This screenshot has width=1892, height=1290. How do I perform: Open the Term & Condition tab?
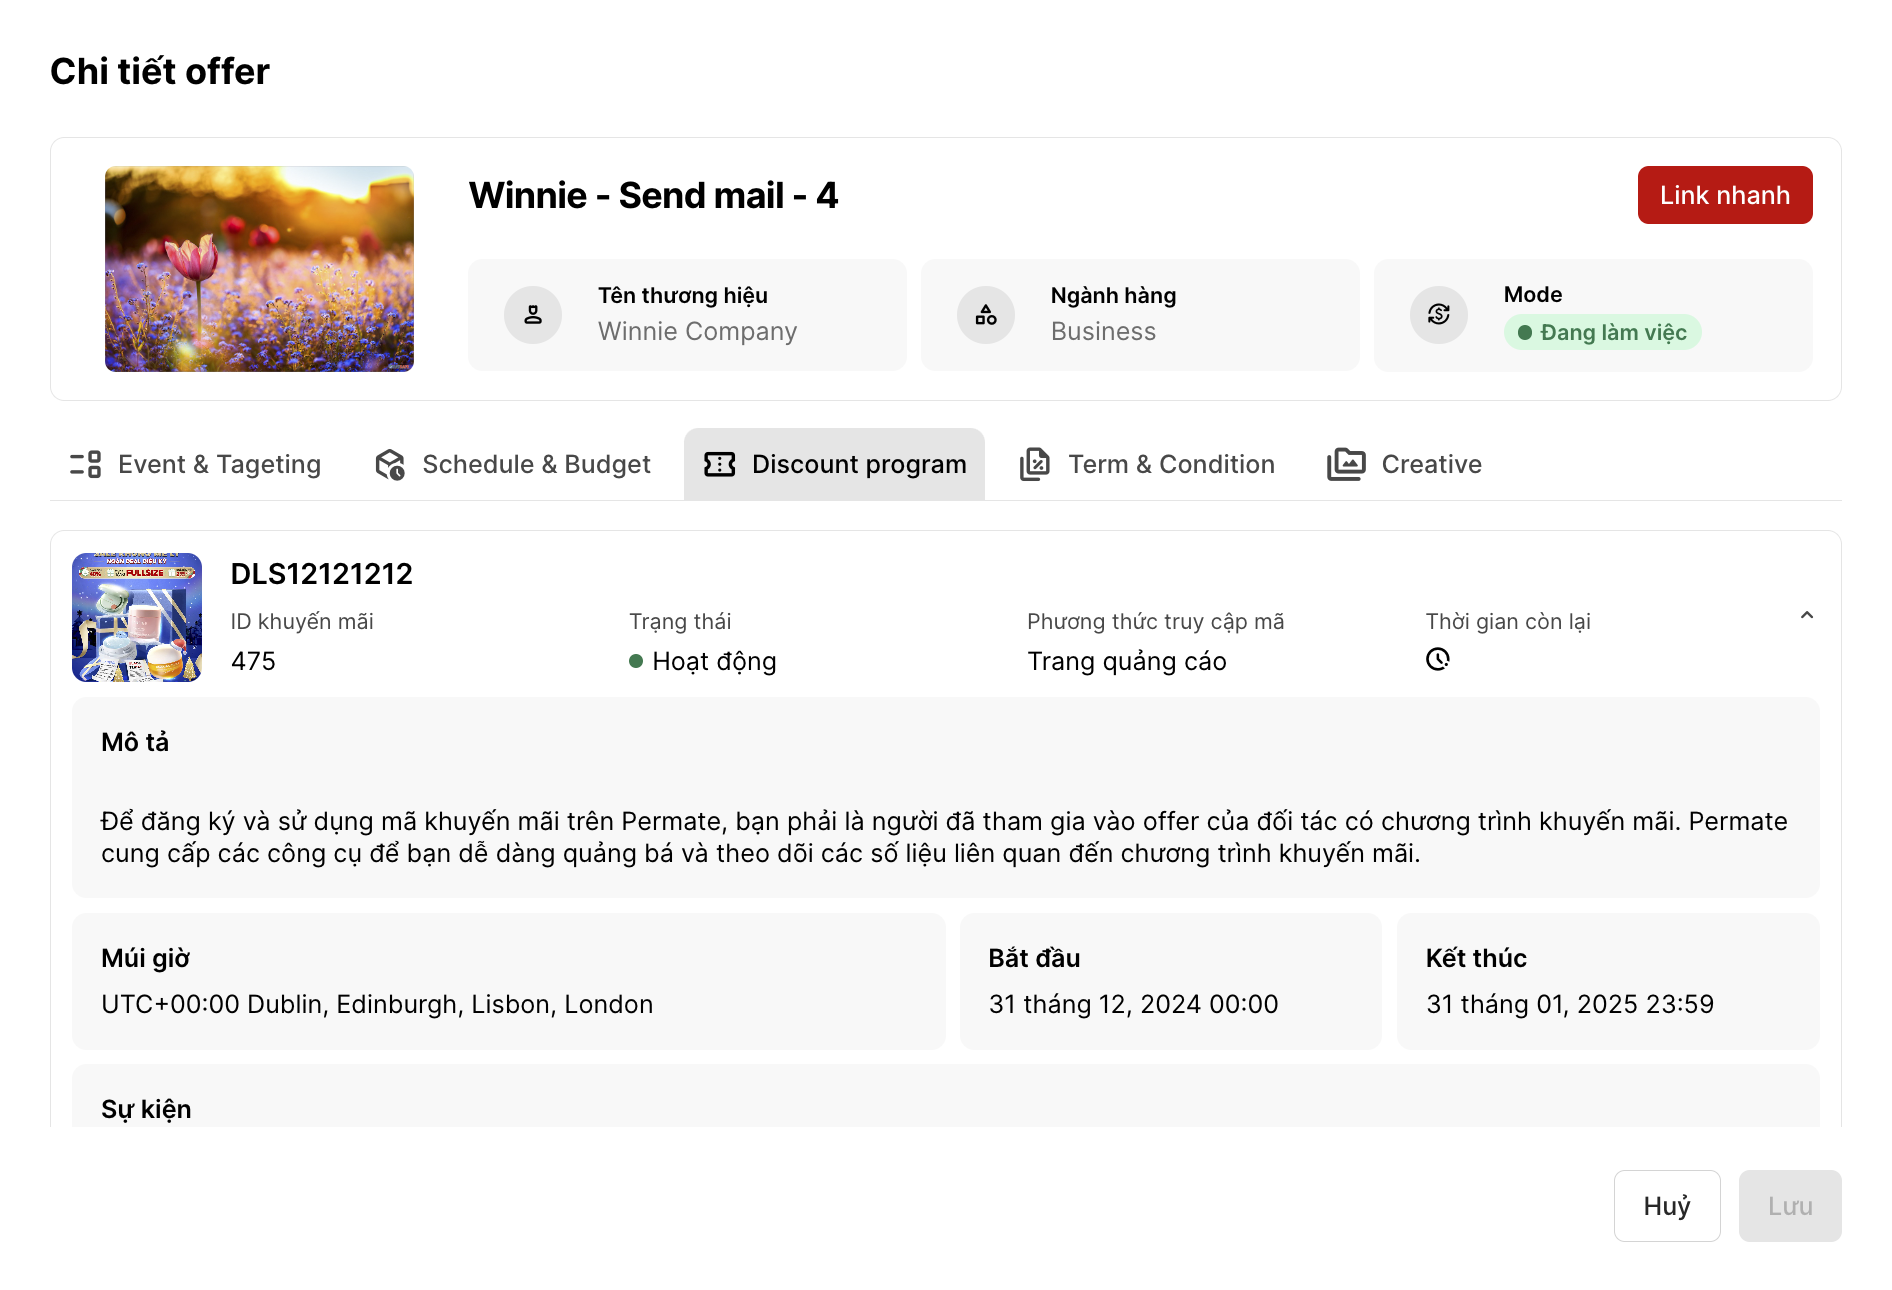click(1171, 464)
